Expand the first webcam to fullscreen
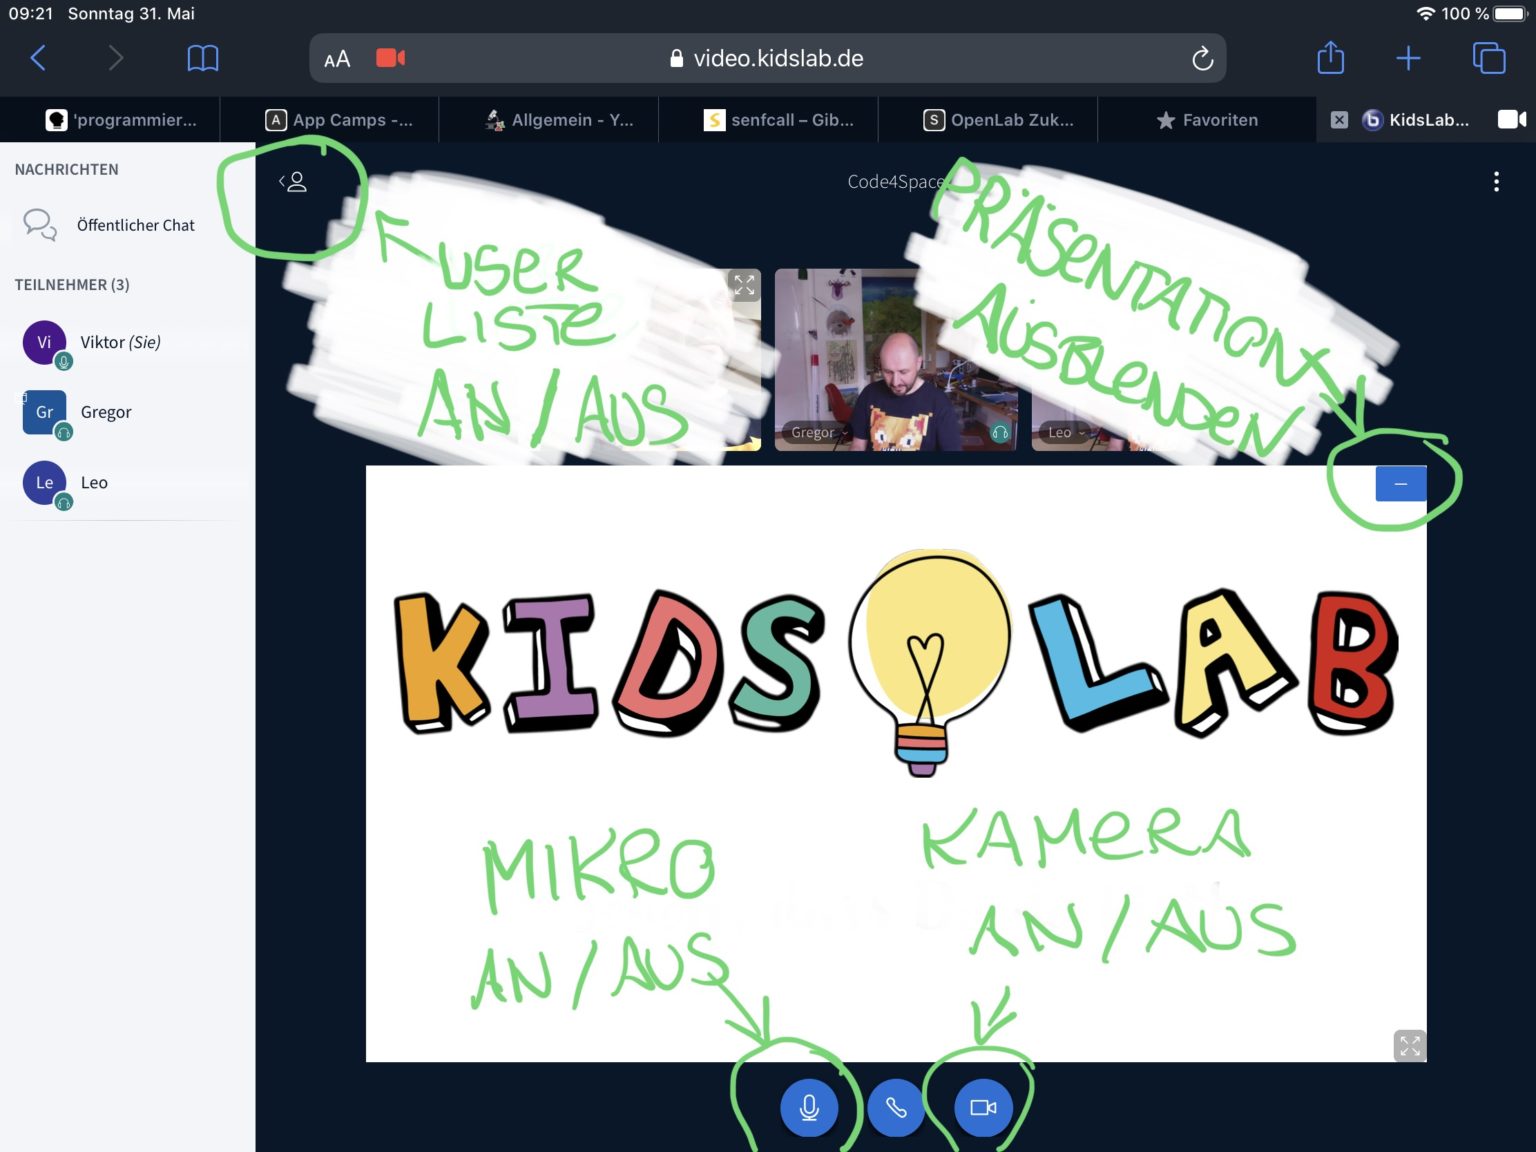This screenshot has width=1536, height=1152. (744, 285)
